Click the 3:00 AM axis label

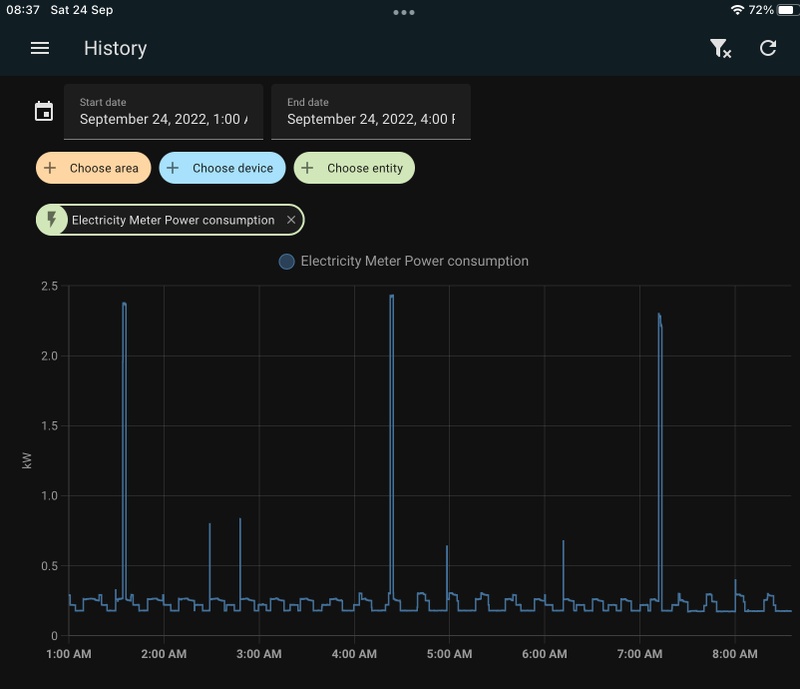click(259, 654)
